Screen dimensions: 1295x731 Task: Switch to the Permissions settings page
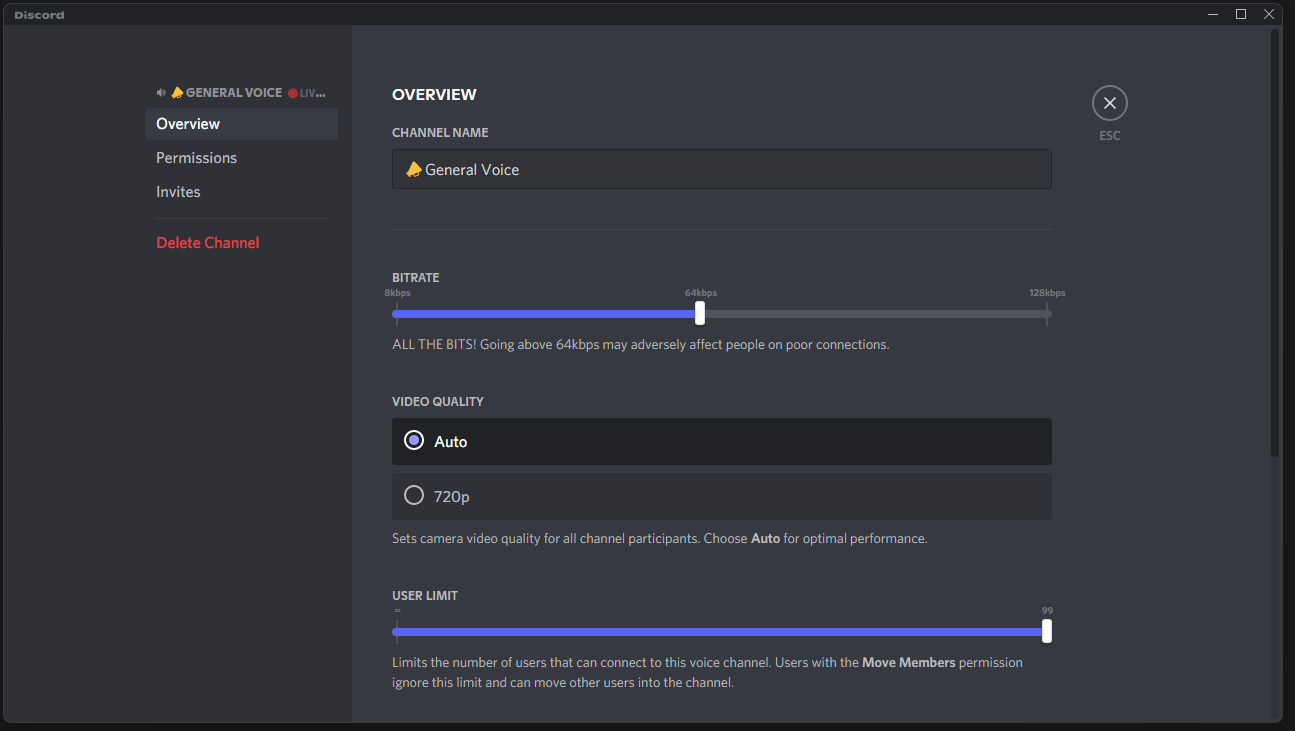(x=196, y=157)
